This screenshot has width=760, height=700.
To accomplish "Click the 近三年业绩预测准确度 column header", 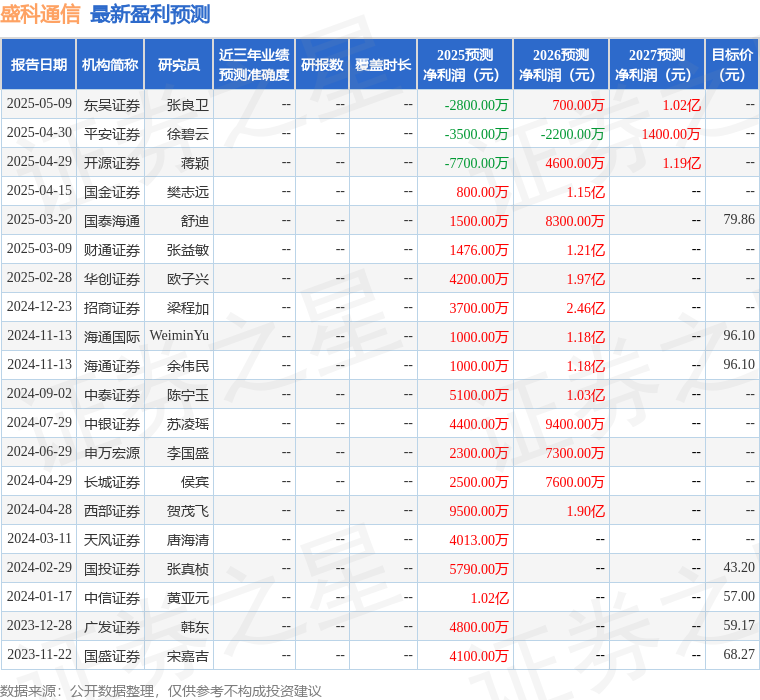I will (254, 64).
